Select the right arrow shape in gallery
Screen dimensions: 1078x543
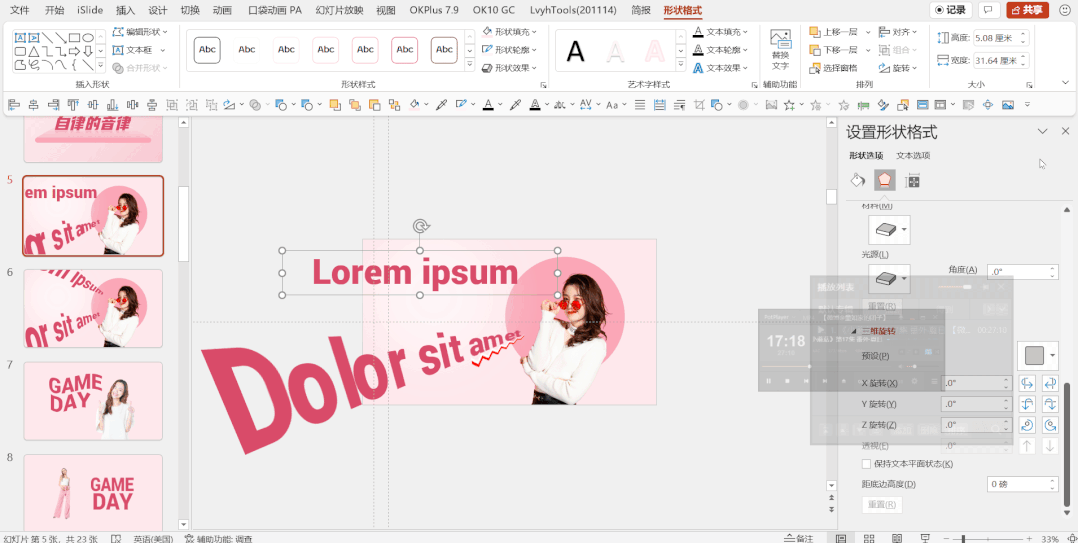click(74, 51)
